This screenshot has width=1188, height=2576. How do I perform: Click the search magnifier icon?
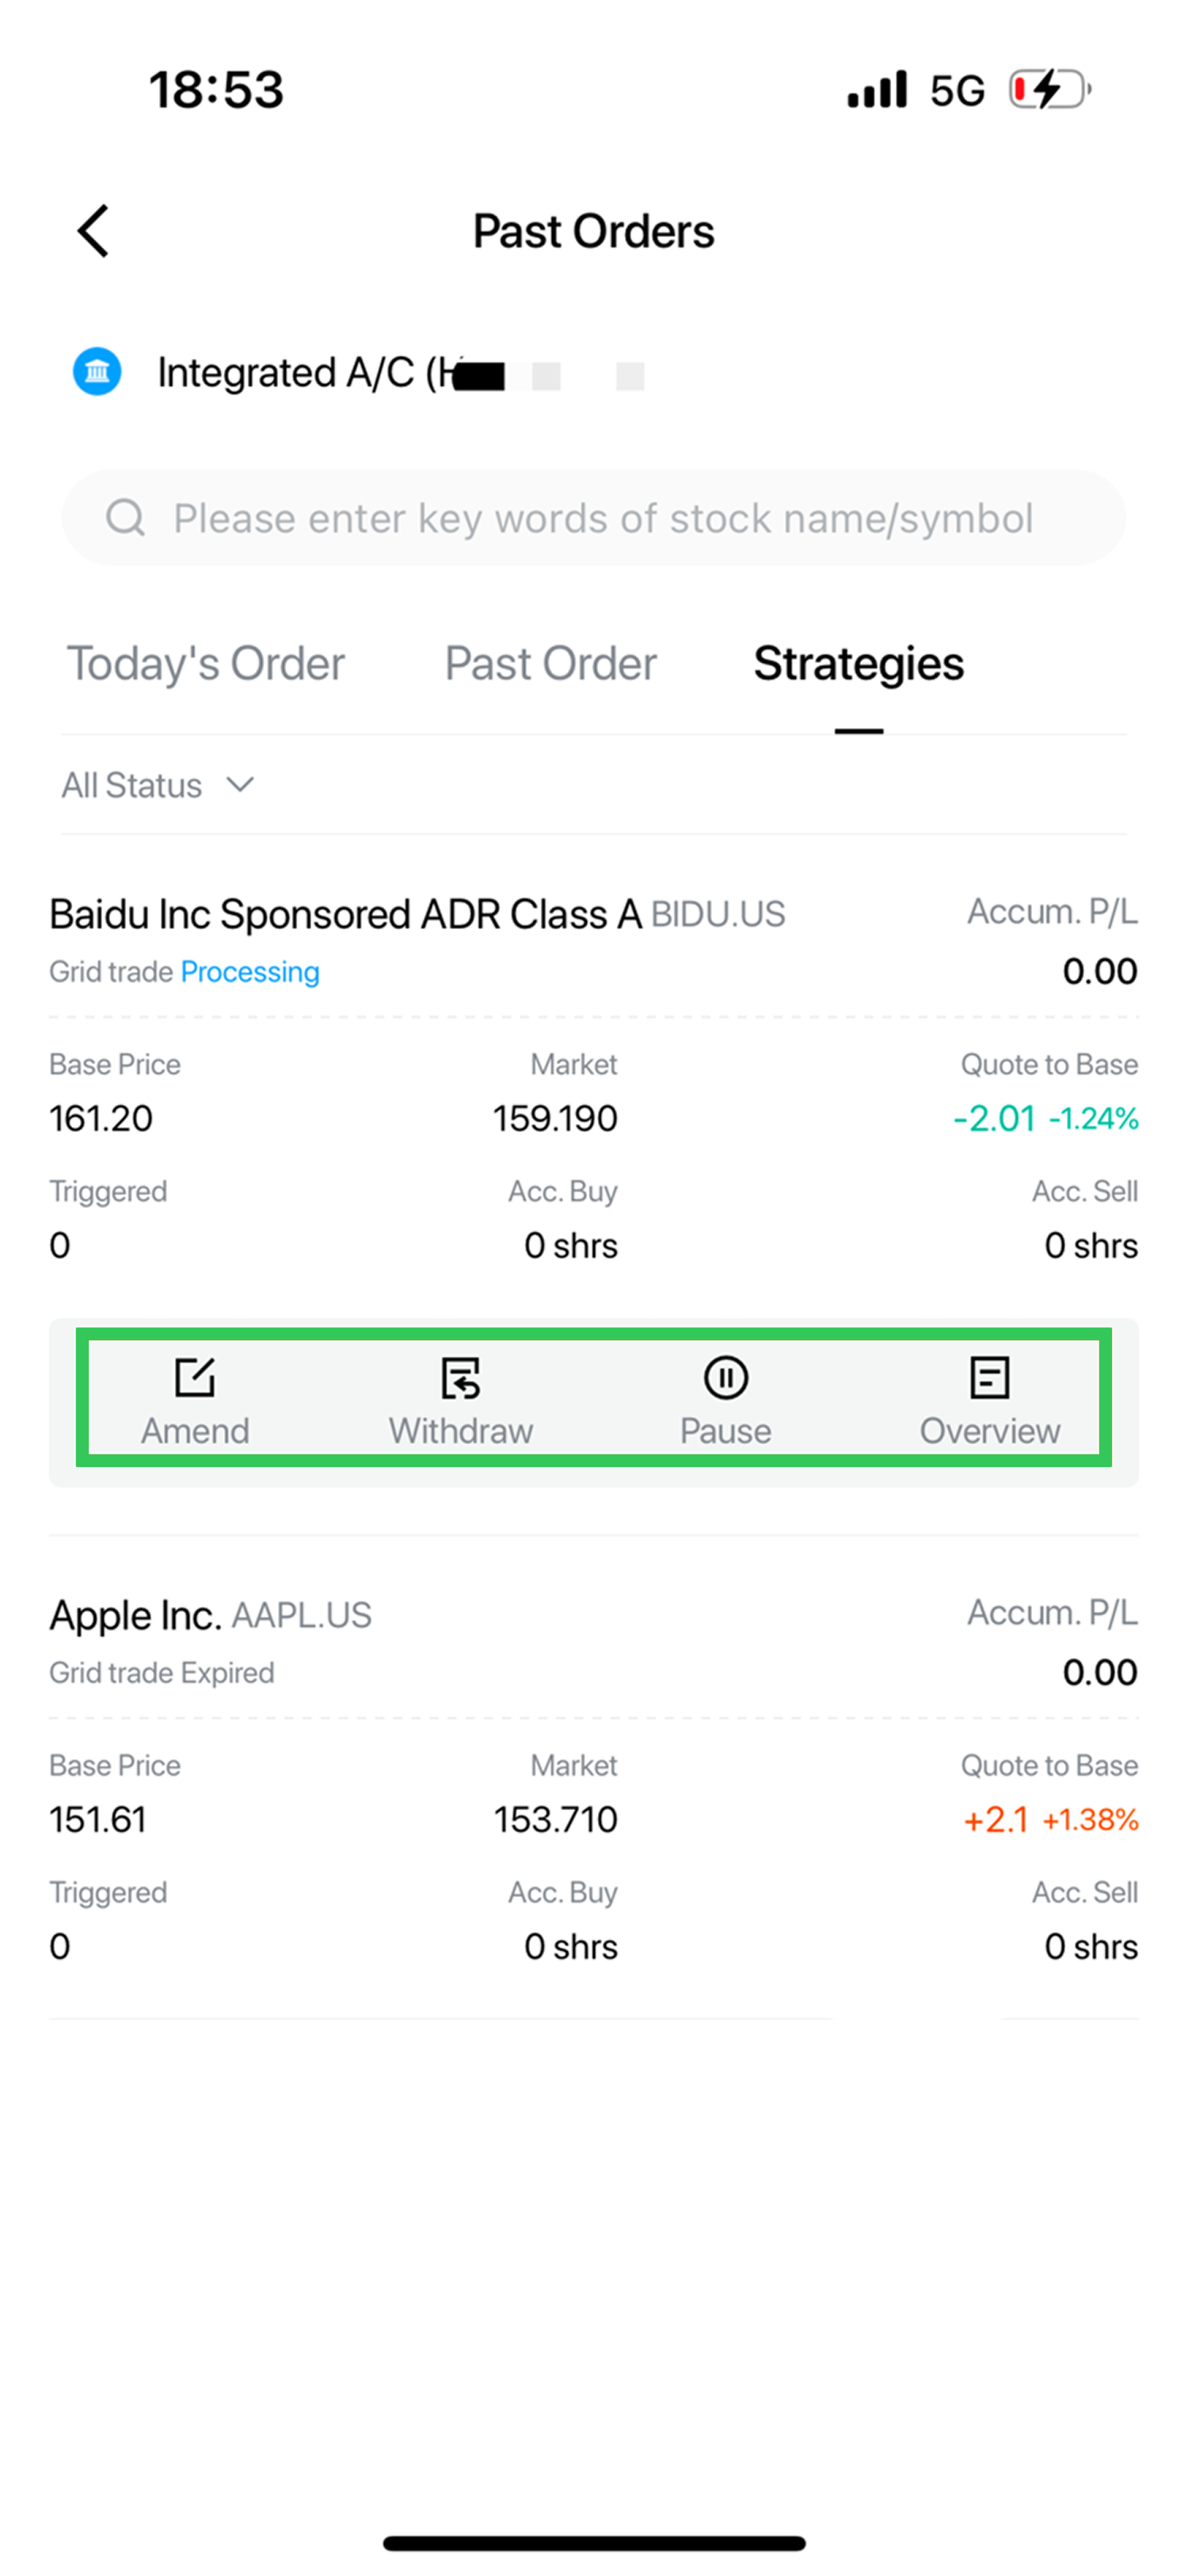126,518
